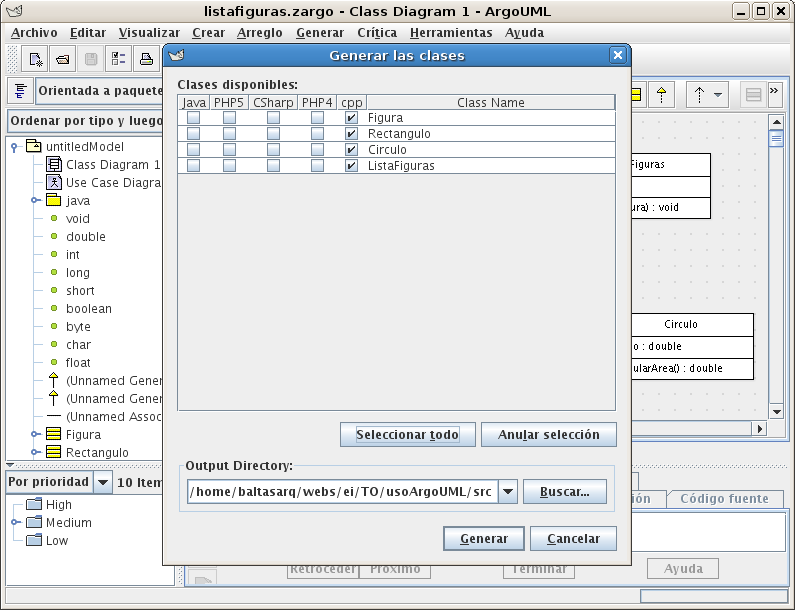The width and height of the screenshot is (795, 610).
Task: Click the Ayuda button in wizard
Action: click(683, 568)
